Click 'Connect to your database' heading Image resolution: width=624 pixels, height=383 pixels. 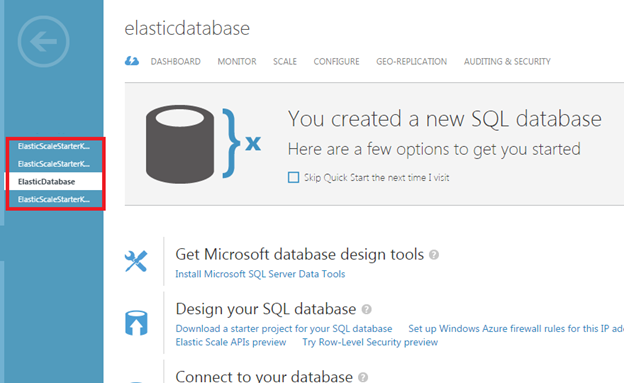(x=264, y=377)
